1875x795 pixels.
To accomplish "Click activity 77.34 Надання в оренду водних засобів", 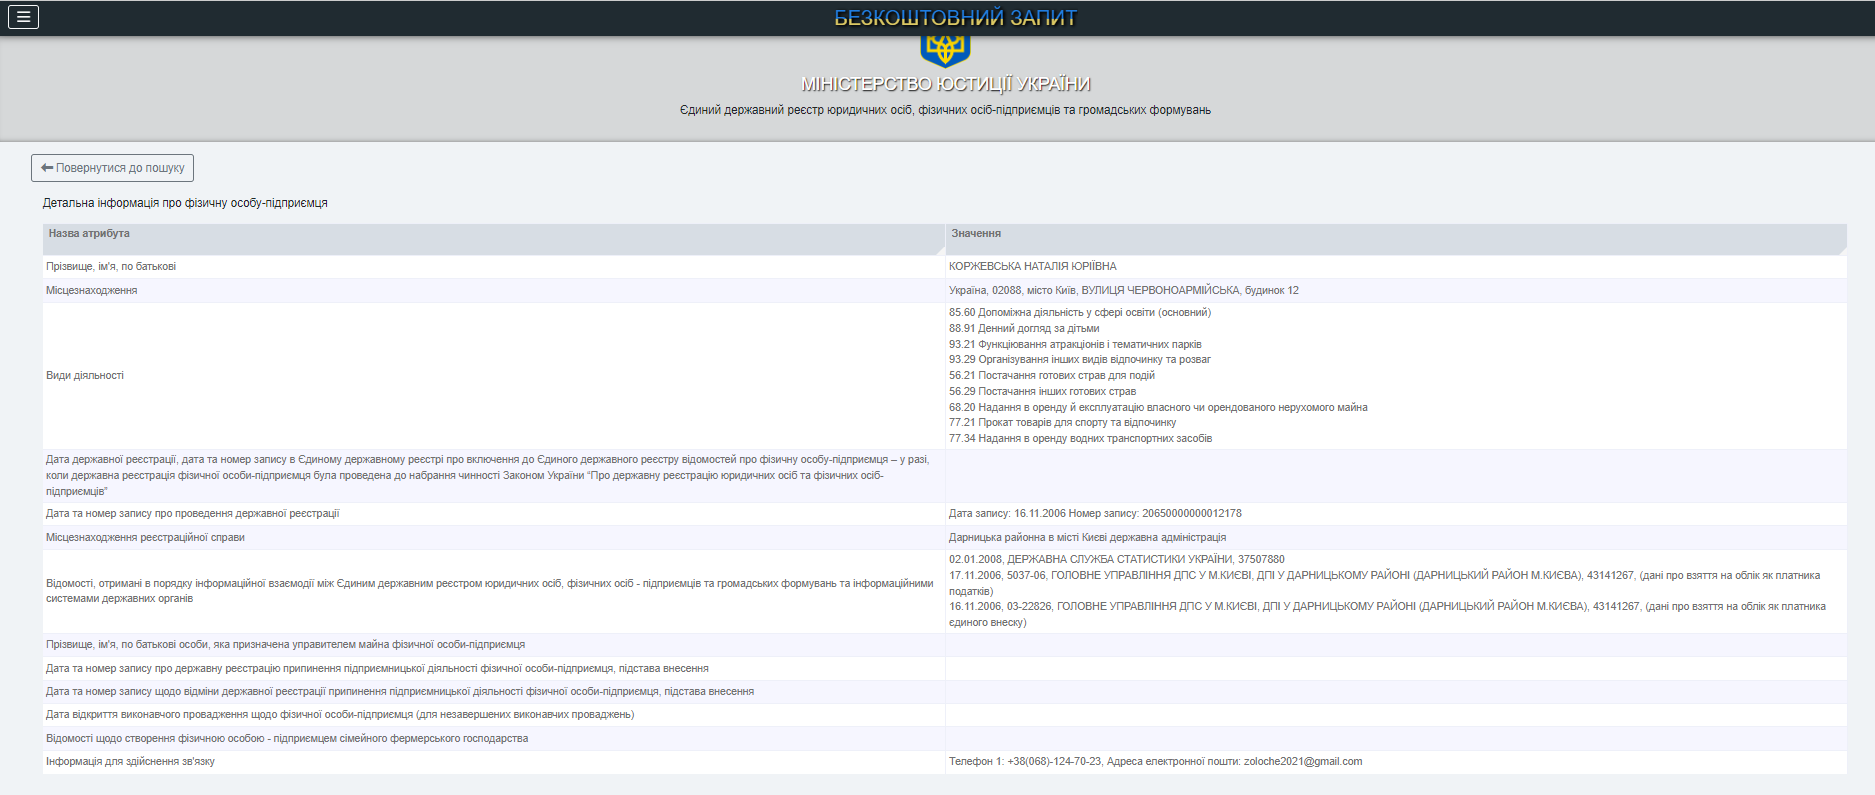I will click(1080, 439).
